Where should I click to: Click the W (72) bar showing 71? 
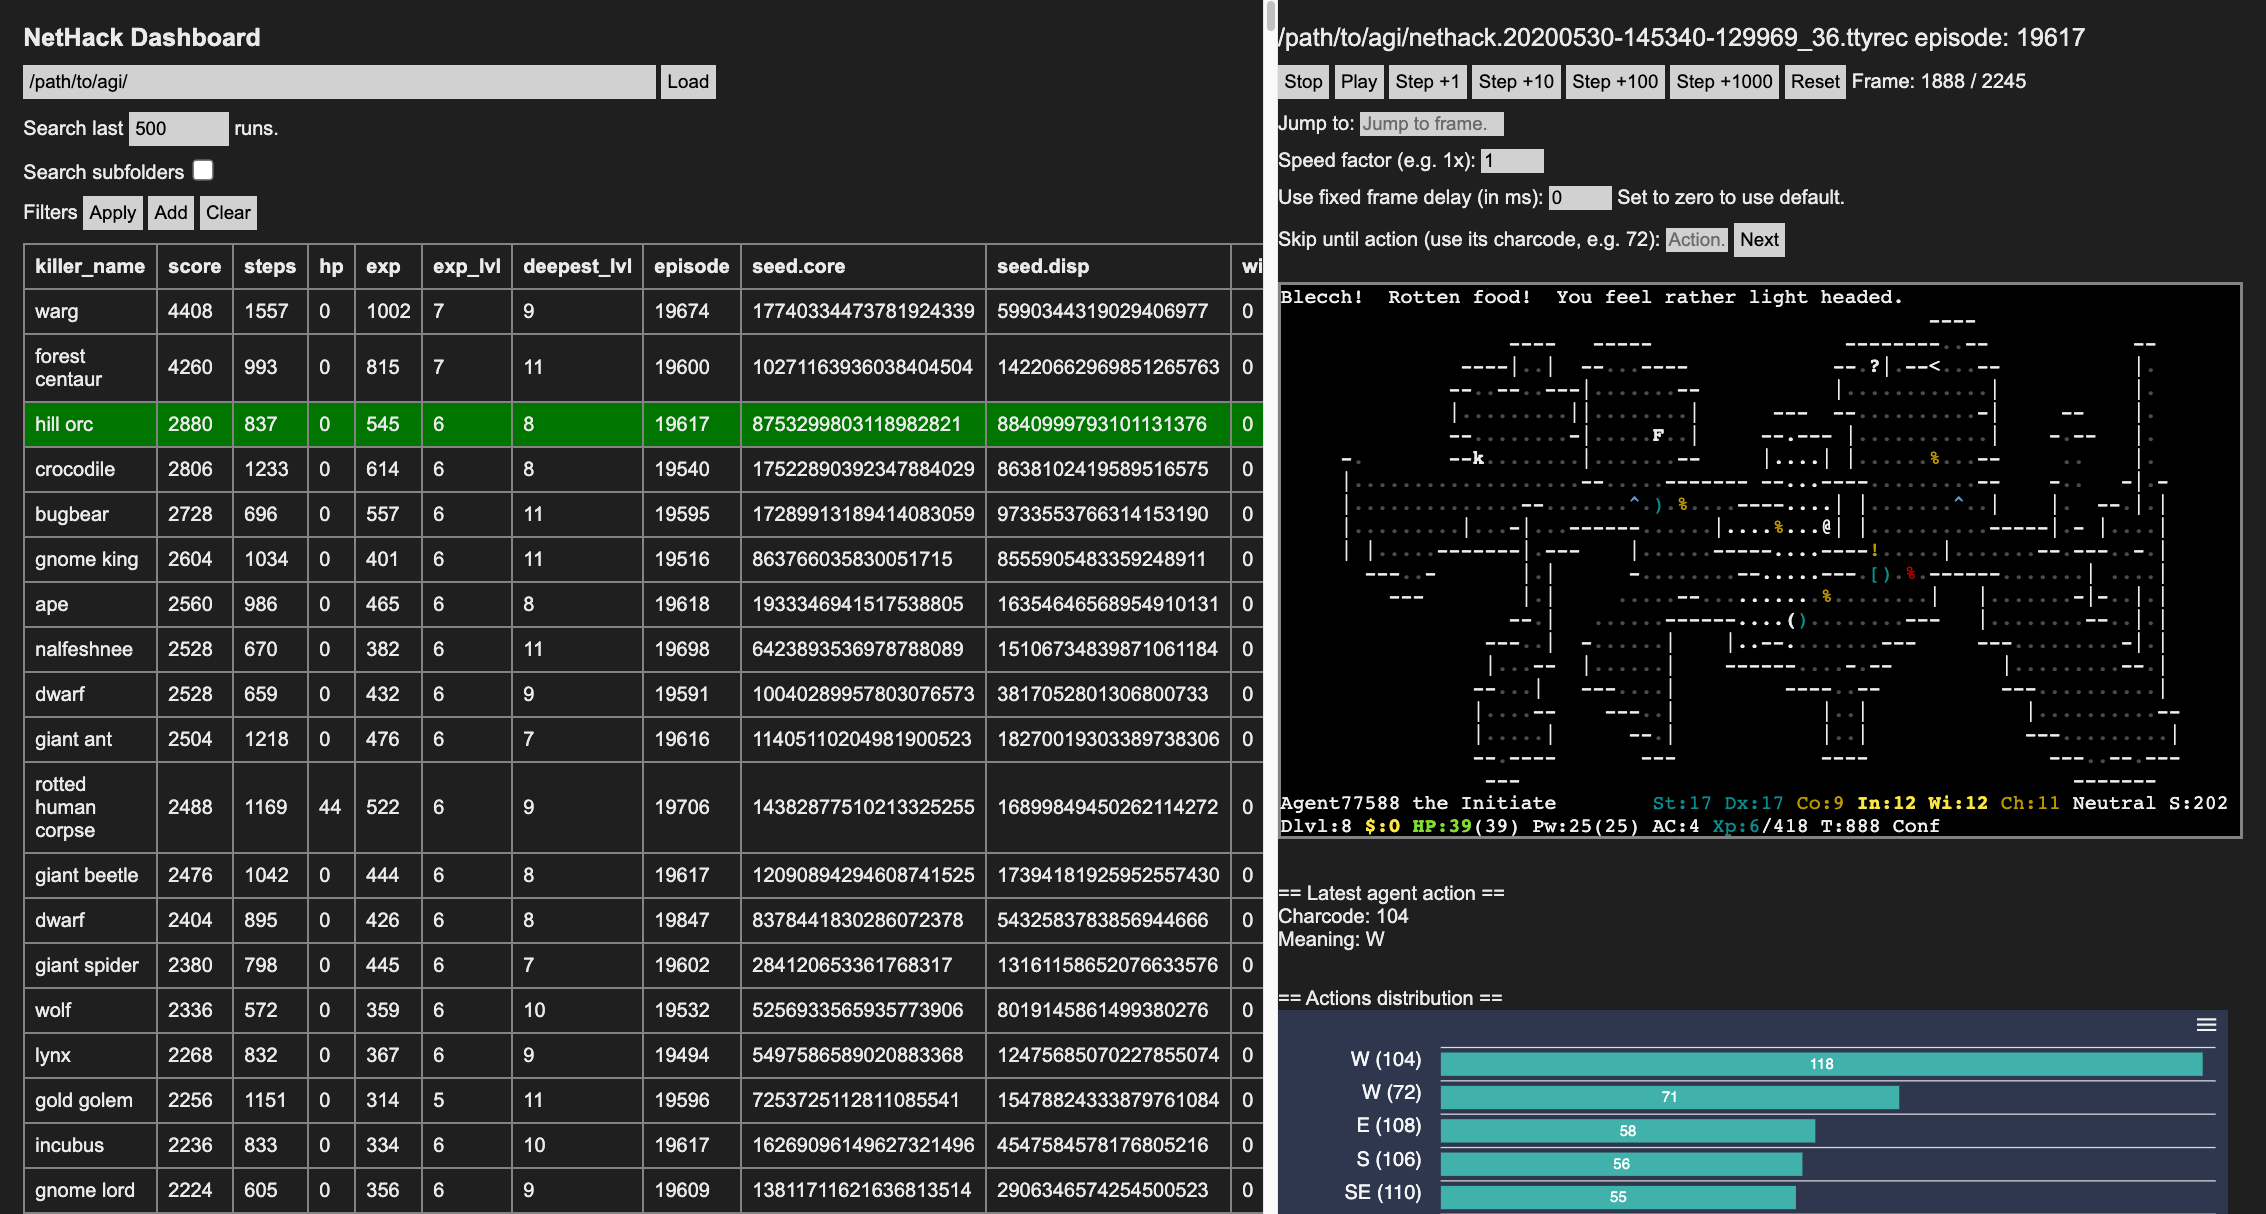point(1669,1097)
